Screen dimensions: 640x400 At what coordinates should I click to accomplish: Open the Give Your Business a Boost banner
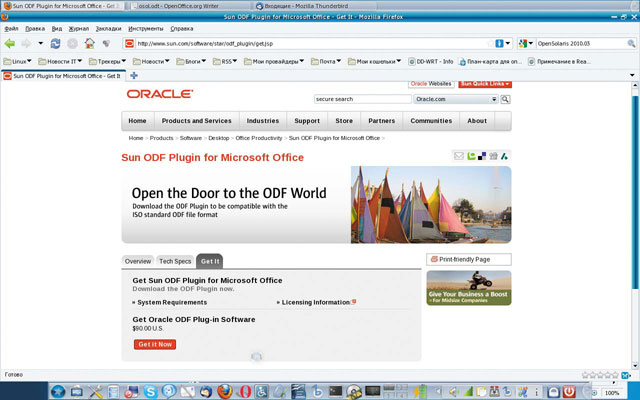point(469,288)
